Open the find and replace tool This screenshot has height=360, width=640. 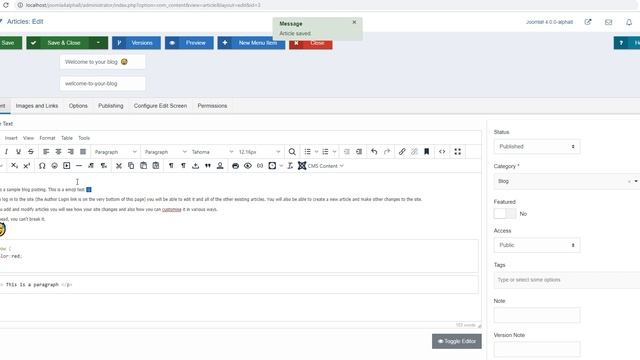point(292,152)
